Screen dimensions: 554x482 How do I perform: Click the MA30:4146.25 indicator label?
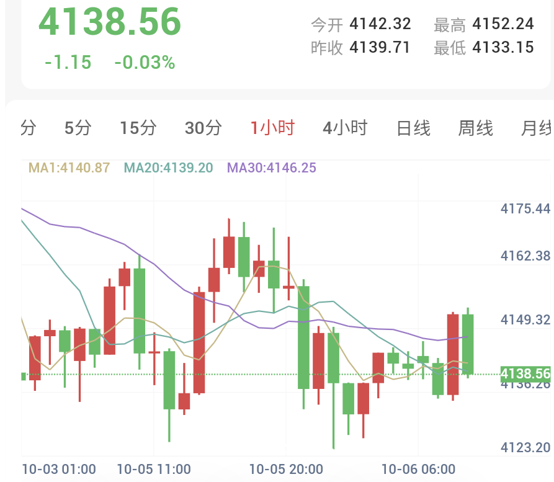coord(271,168)
